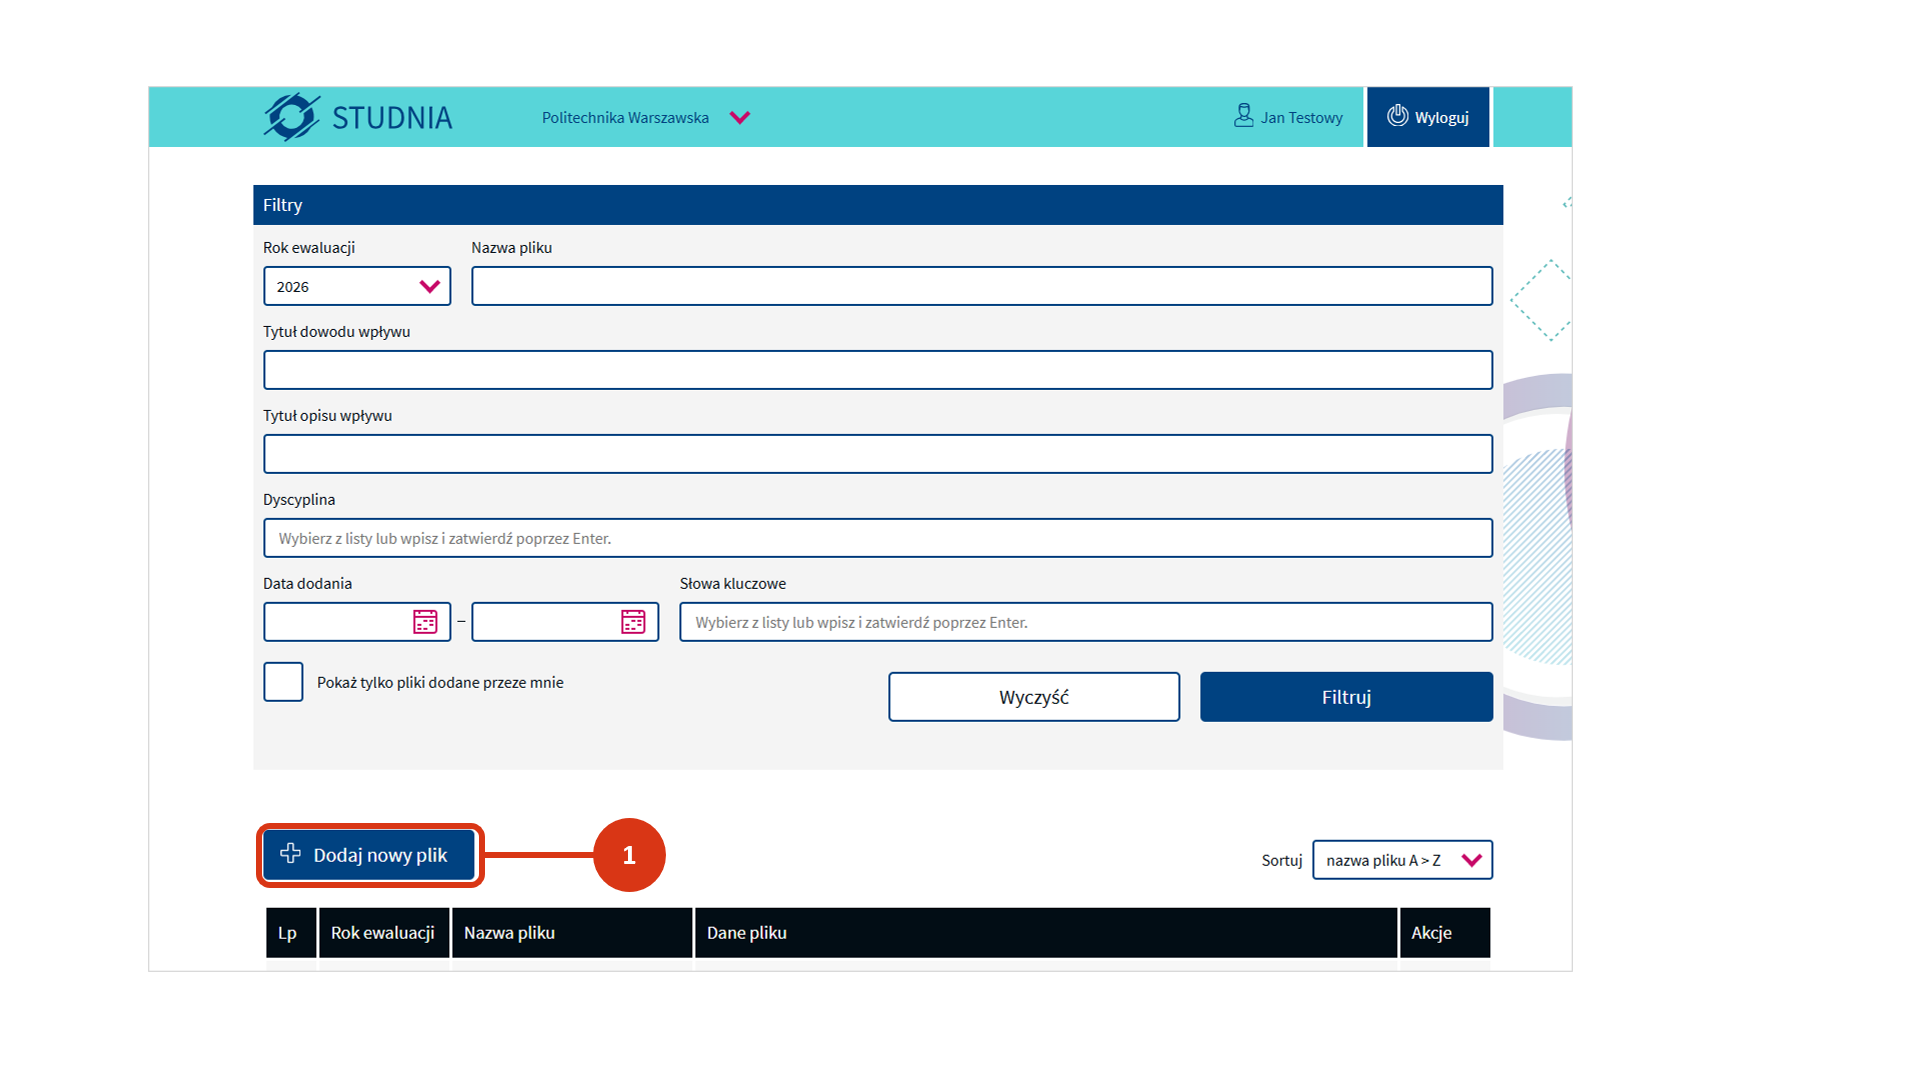Click the Słowa kluczowe field

point(1085,623)
